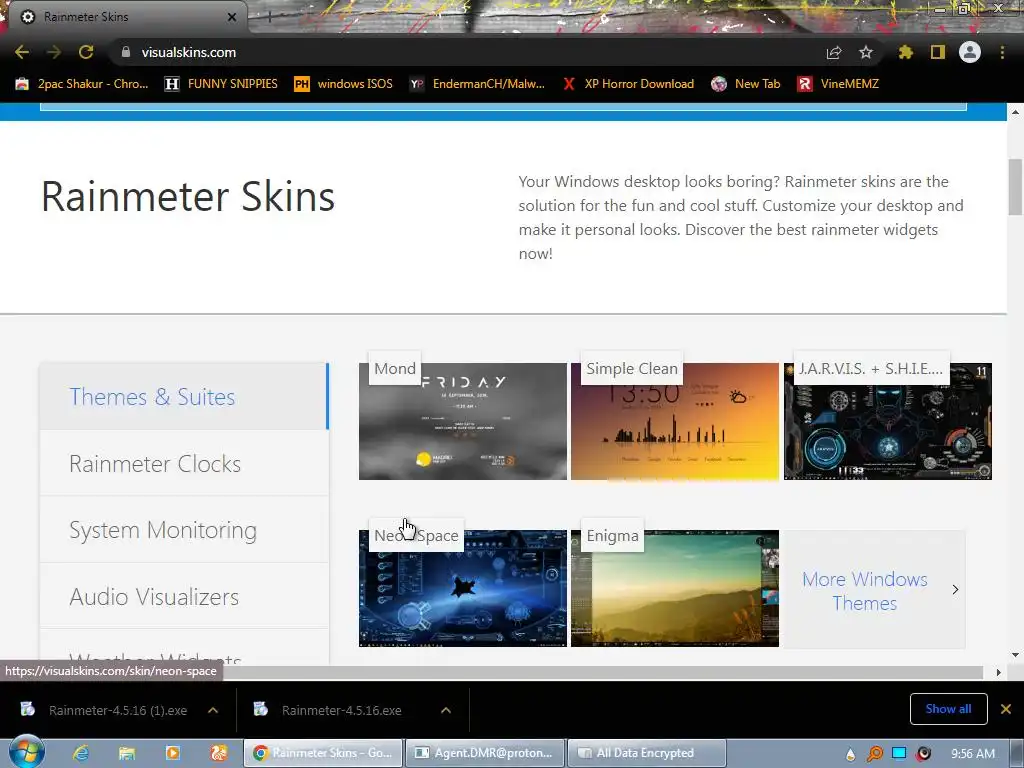Click the browser forward arrow
This screenshot has height=768, width=1024.
click(54, 52)
